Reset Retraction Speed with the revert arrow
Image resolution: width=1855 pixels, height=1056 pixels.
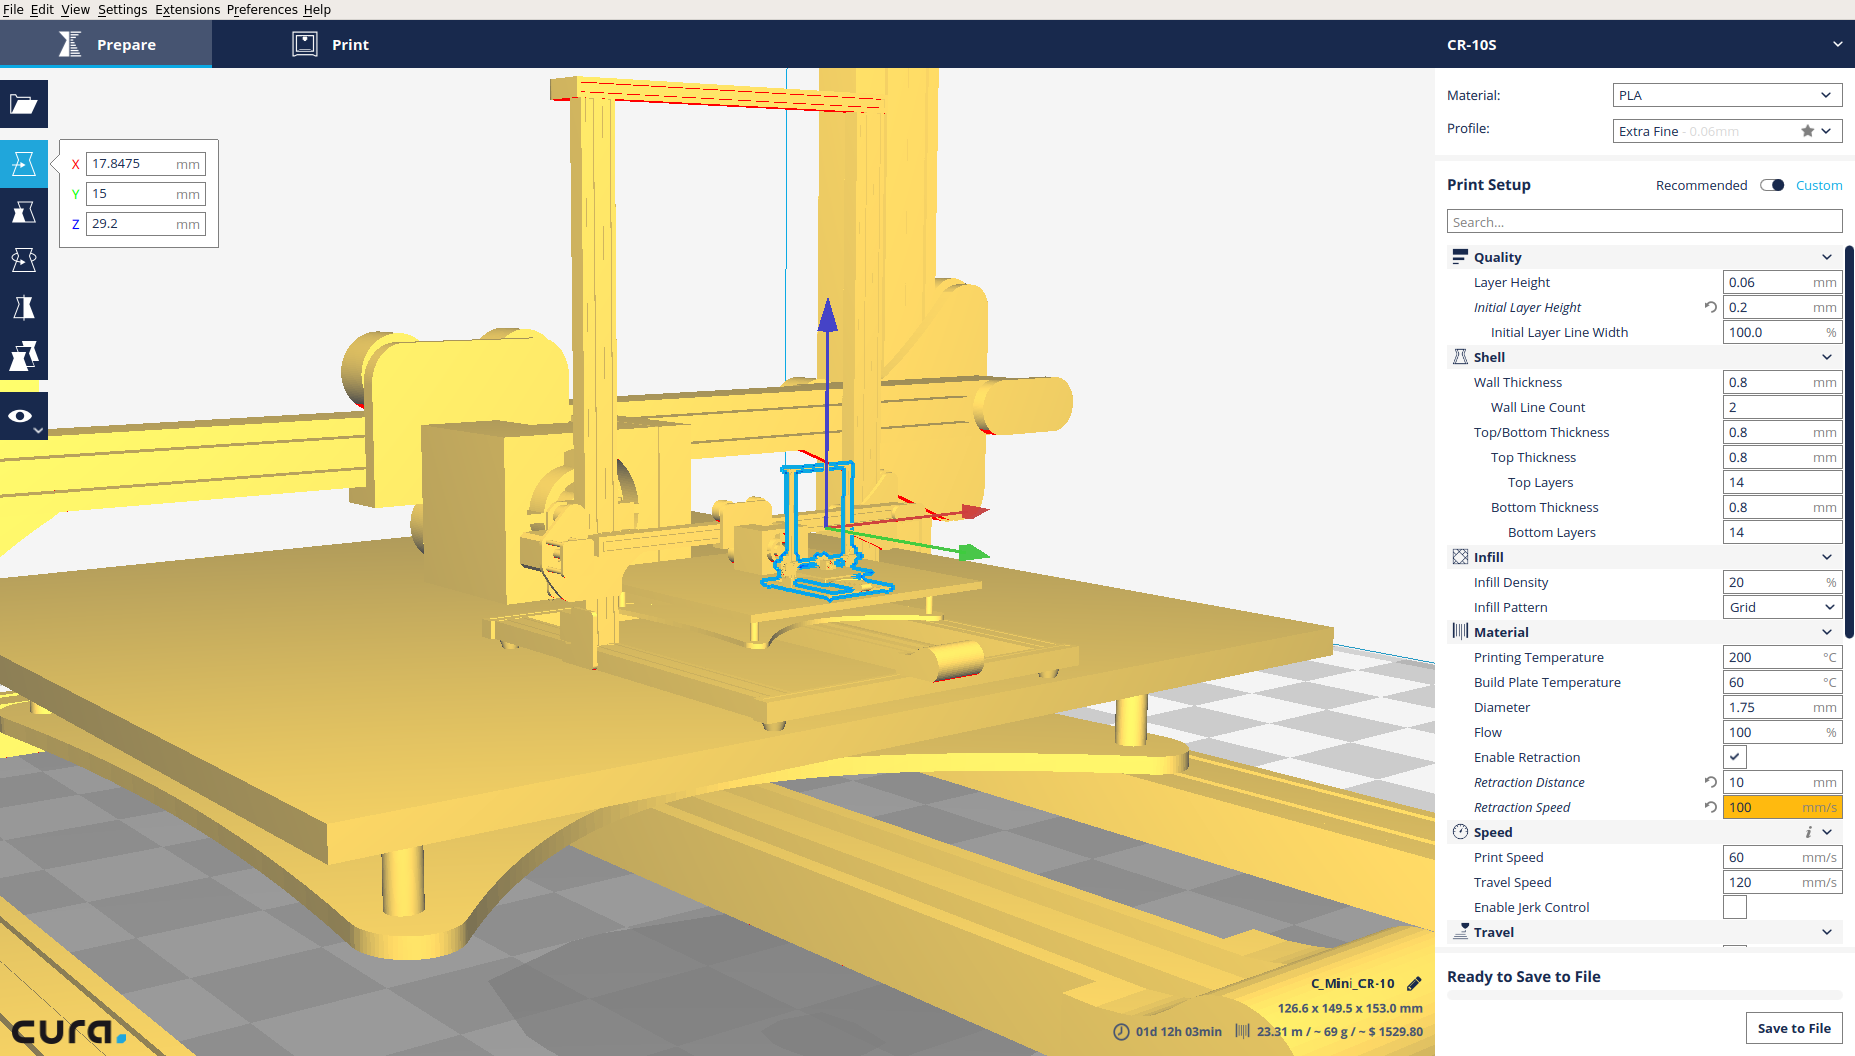point(1711,807)
